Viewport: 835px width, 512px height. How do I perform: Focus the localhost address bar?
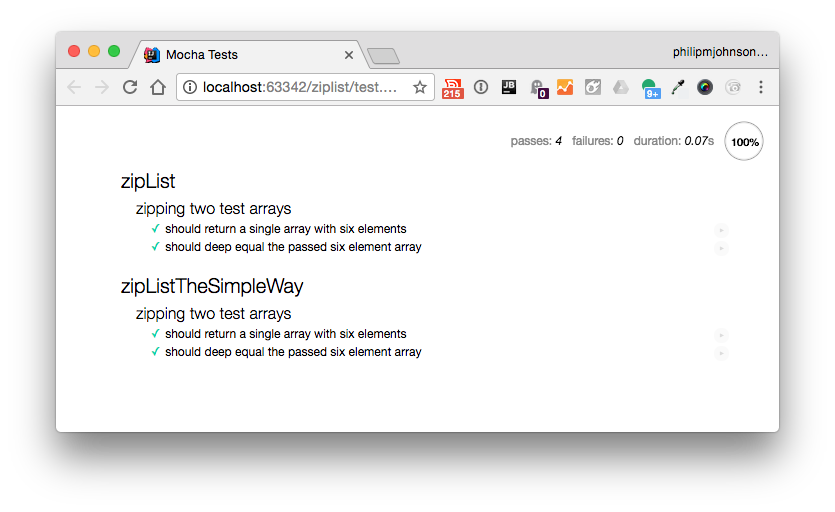pos(300,87)
